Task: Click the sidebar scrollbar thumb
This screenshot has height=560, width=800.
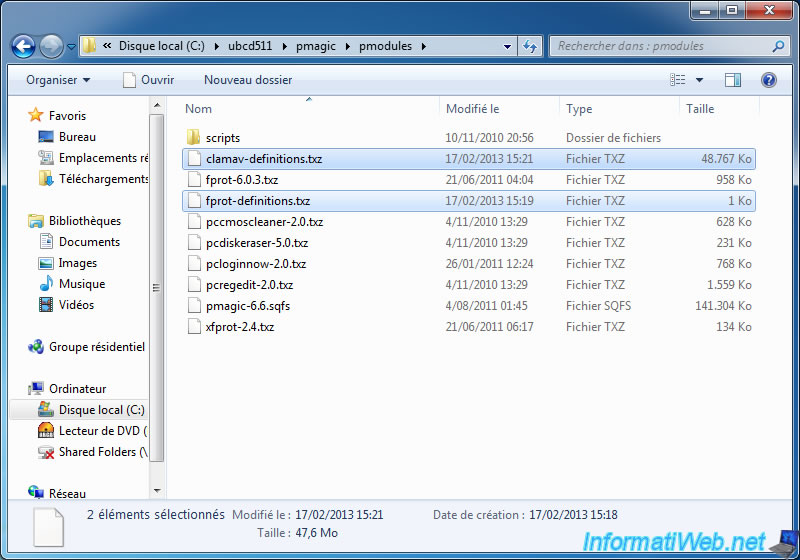Action: click(x=157, y=288)
